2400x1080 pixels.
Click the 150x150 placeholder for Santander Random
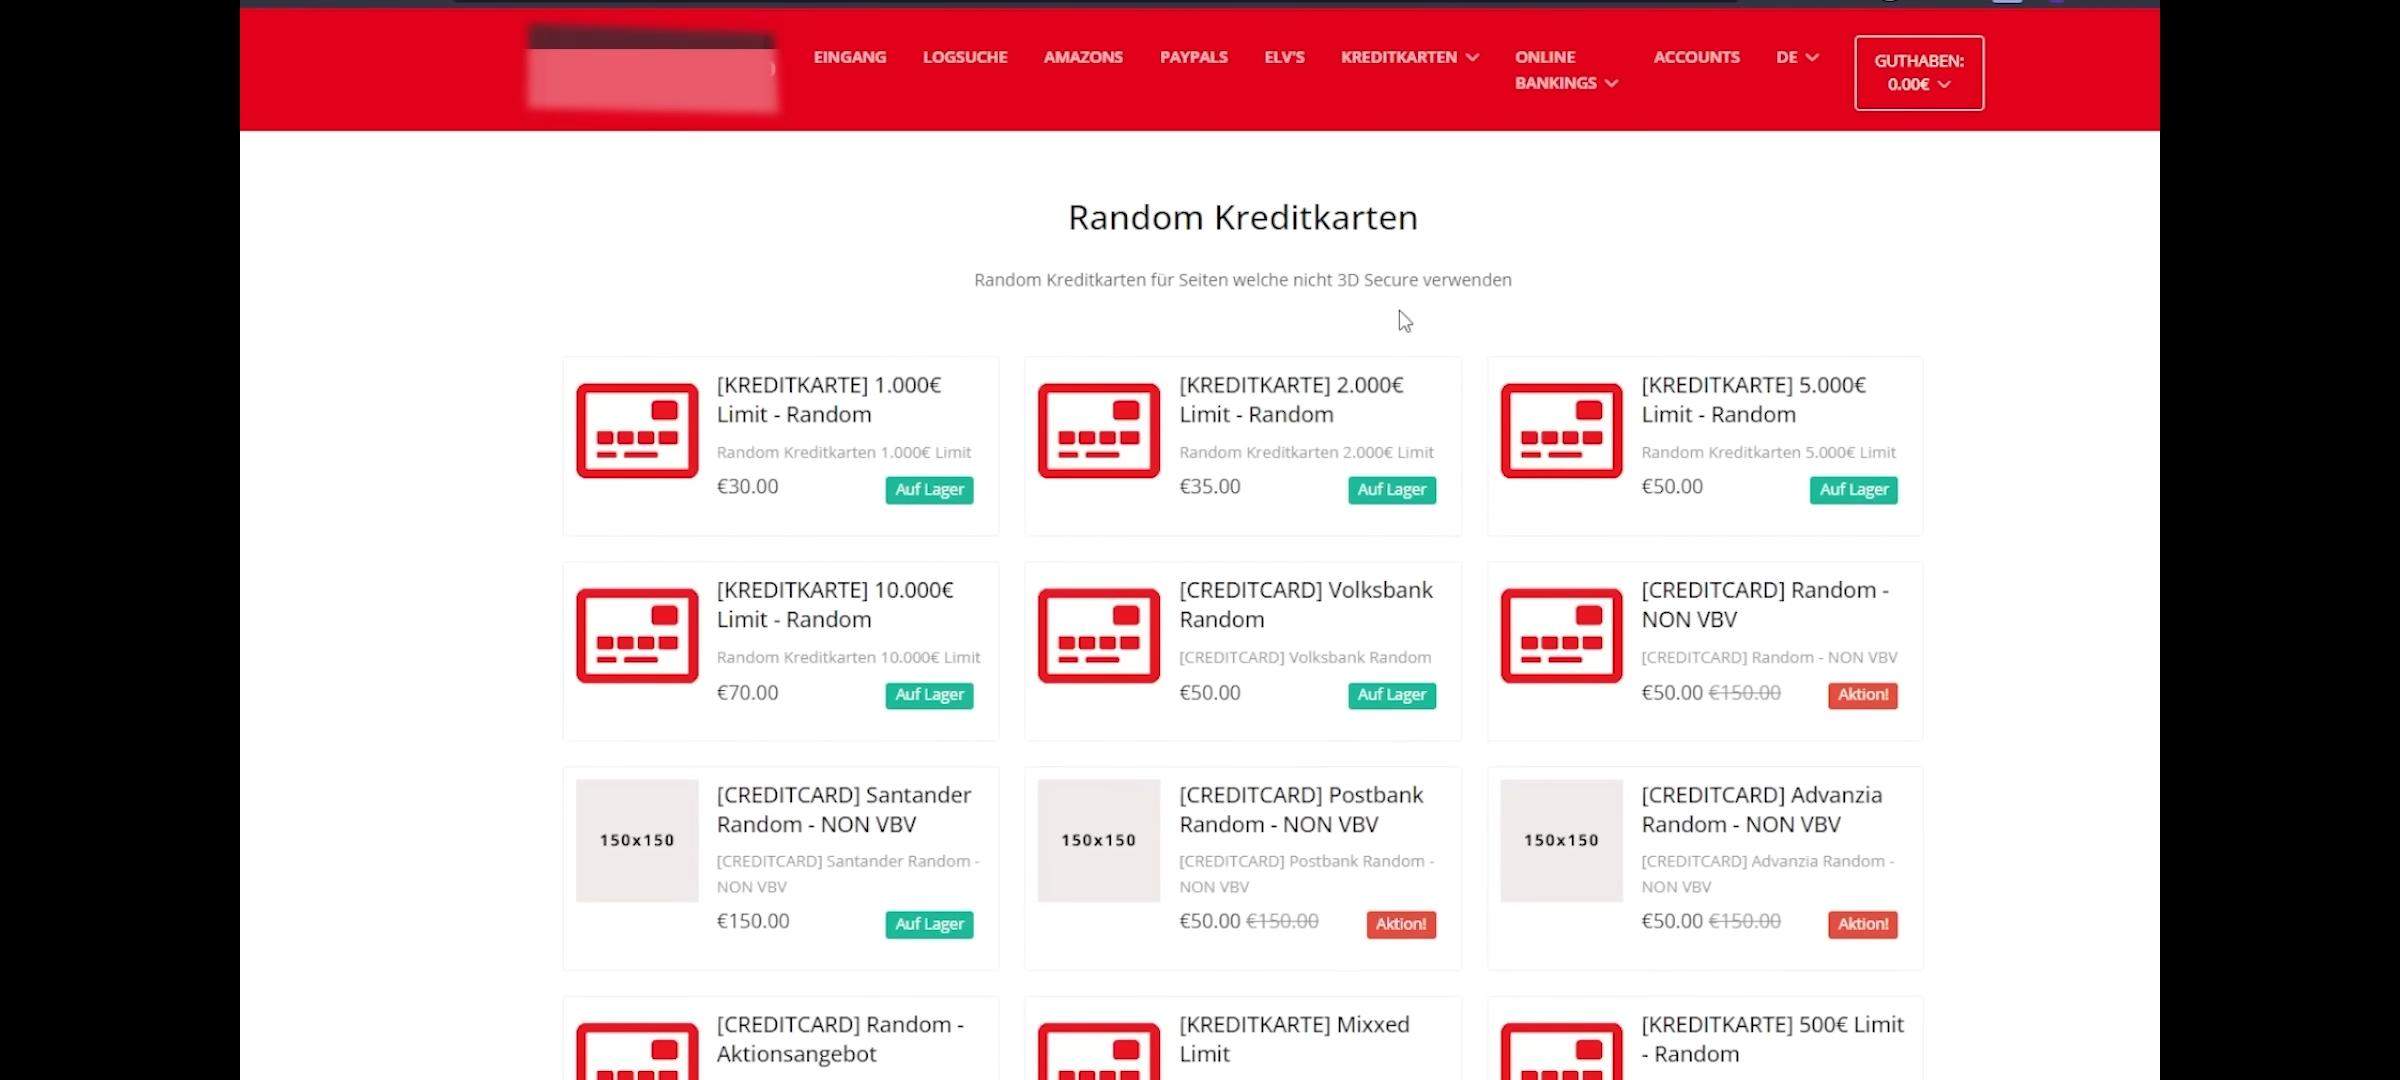click(636, 840)
